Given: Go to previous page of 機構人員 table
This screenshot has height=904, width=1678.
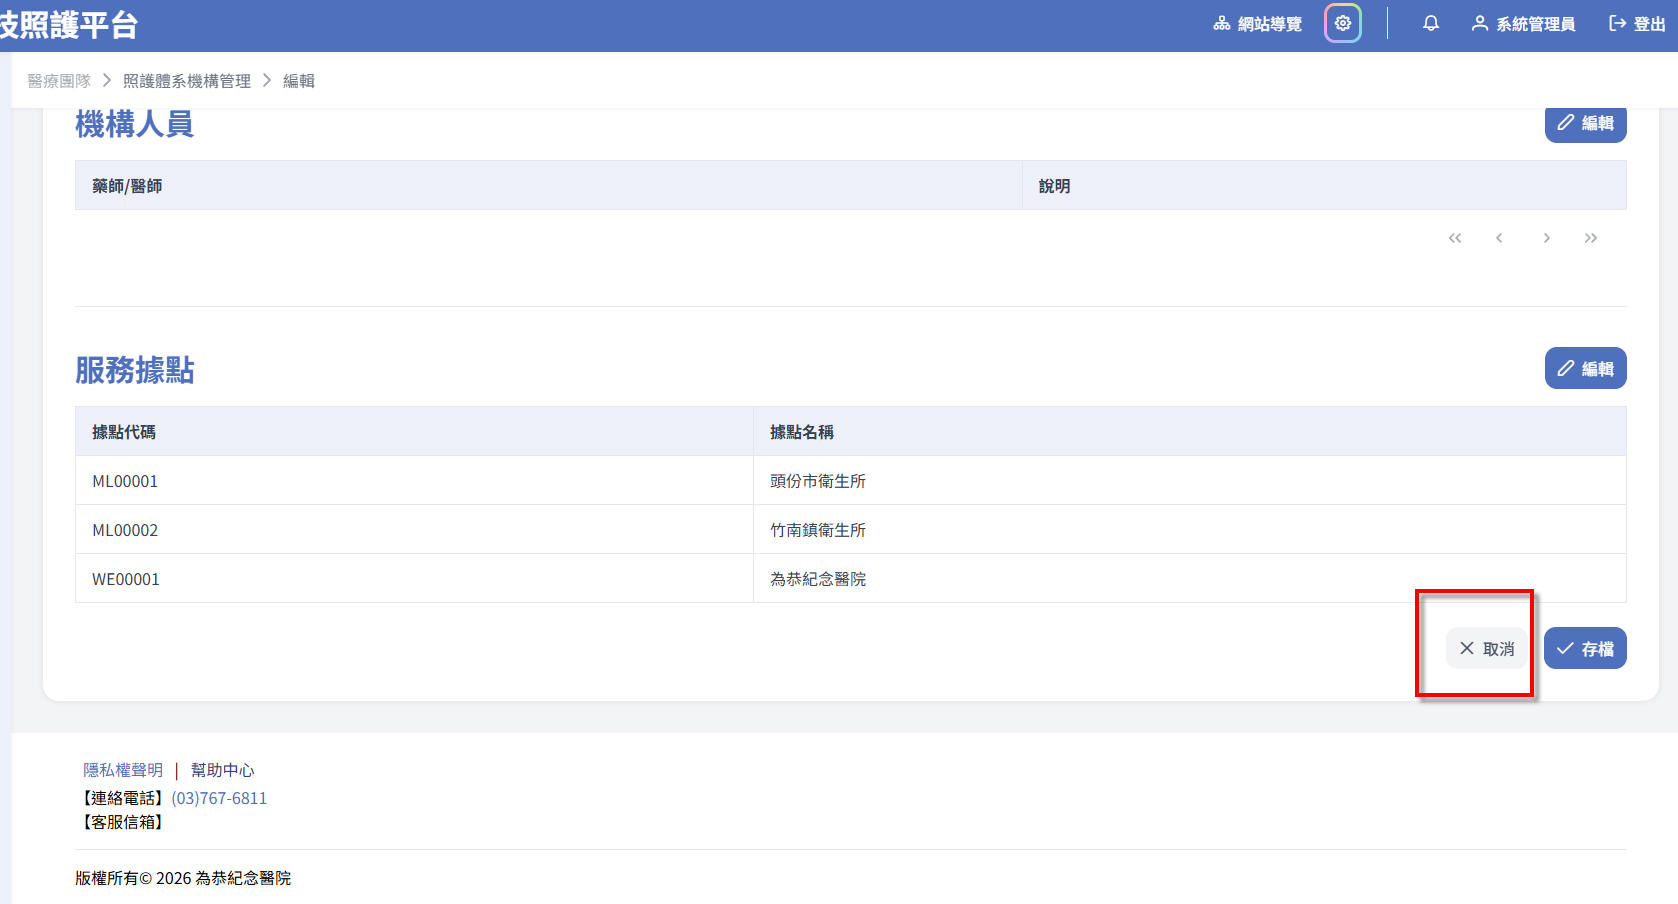Looking at the screenshot, I should (x=1499, y=238).
